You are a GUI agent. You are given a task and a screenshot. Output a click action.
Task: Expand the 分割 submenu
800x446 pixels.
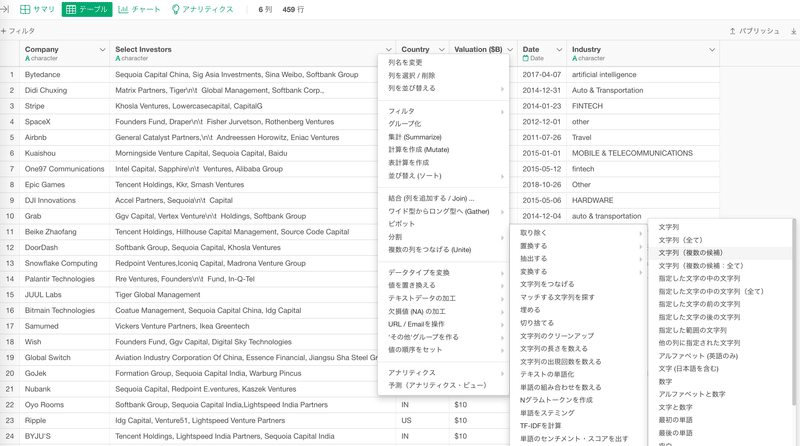click(x=443, y=237)
